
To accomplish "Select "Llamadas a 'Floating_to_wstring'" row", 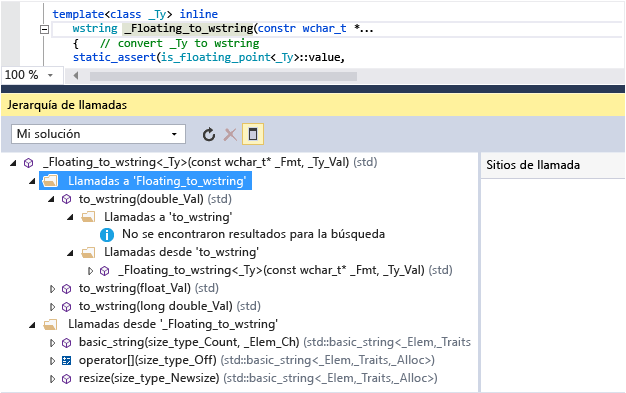I will (145, 181).
